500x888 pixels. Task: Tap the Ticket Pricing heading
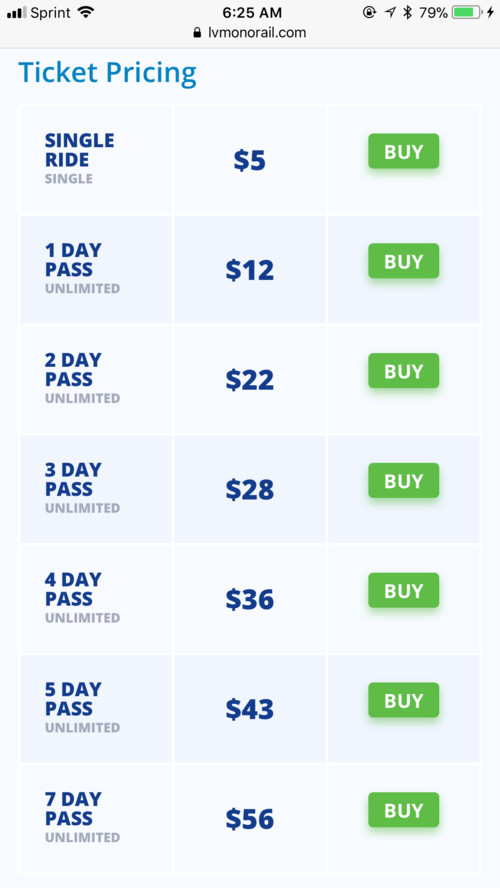point(108,73)
